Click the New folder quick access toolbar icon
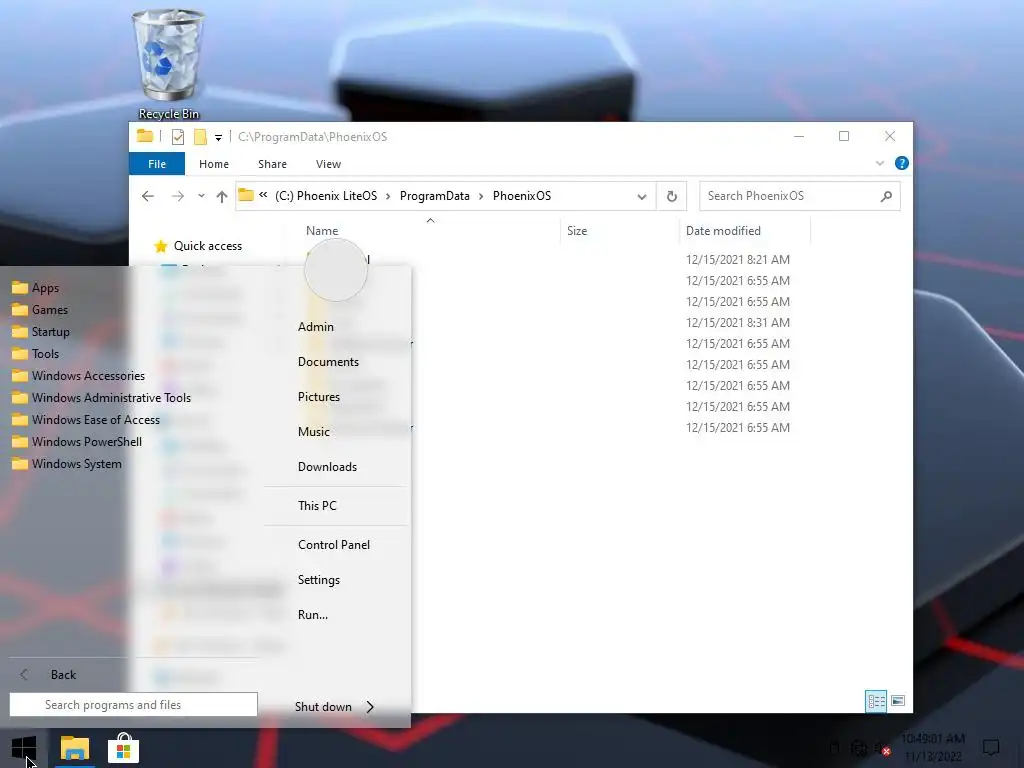 tap(200, 136)
